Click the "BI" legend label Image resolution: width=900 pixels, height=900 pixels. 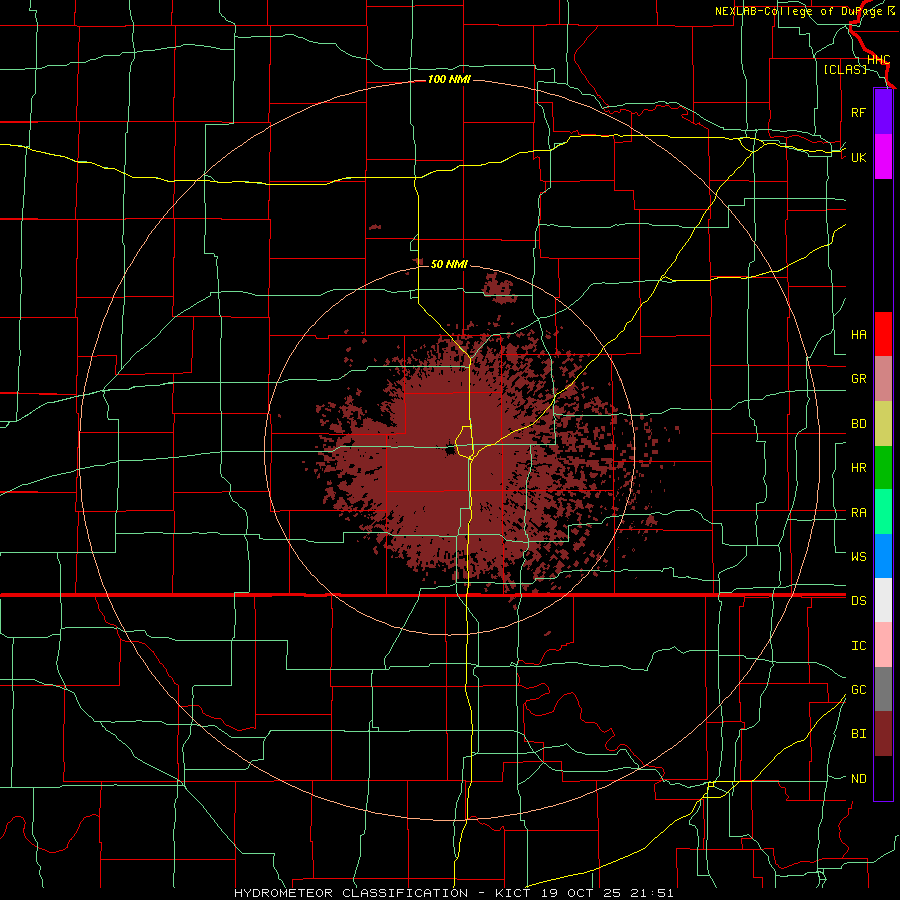[859, 734]
